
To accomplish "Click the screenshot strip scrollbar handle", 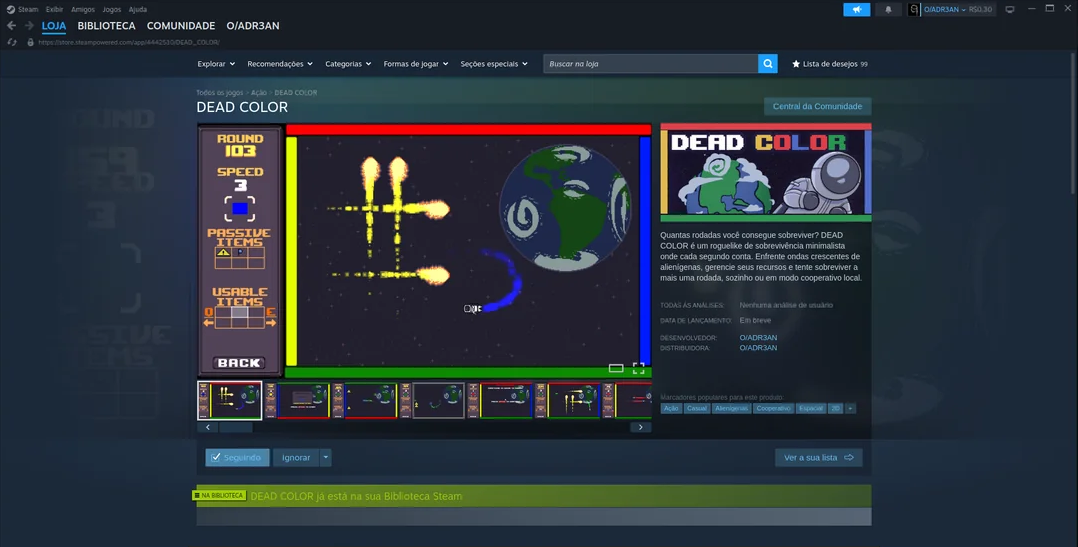I will coord(236,427).
